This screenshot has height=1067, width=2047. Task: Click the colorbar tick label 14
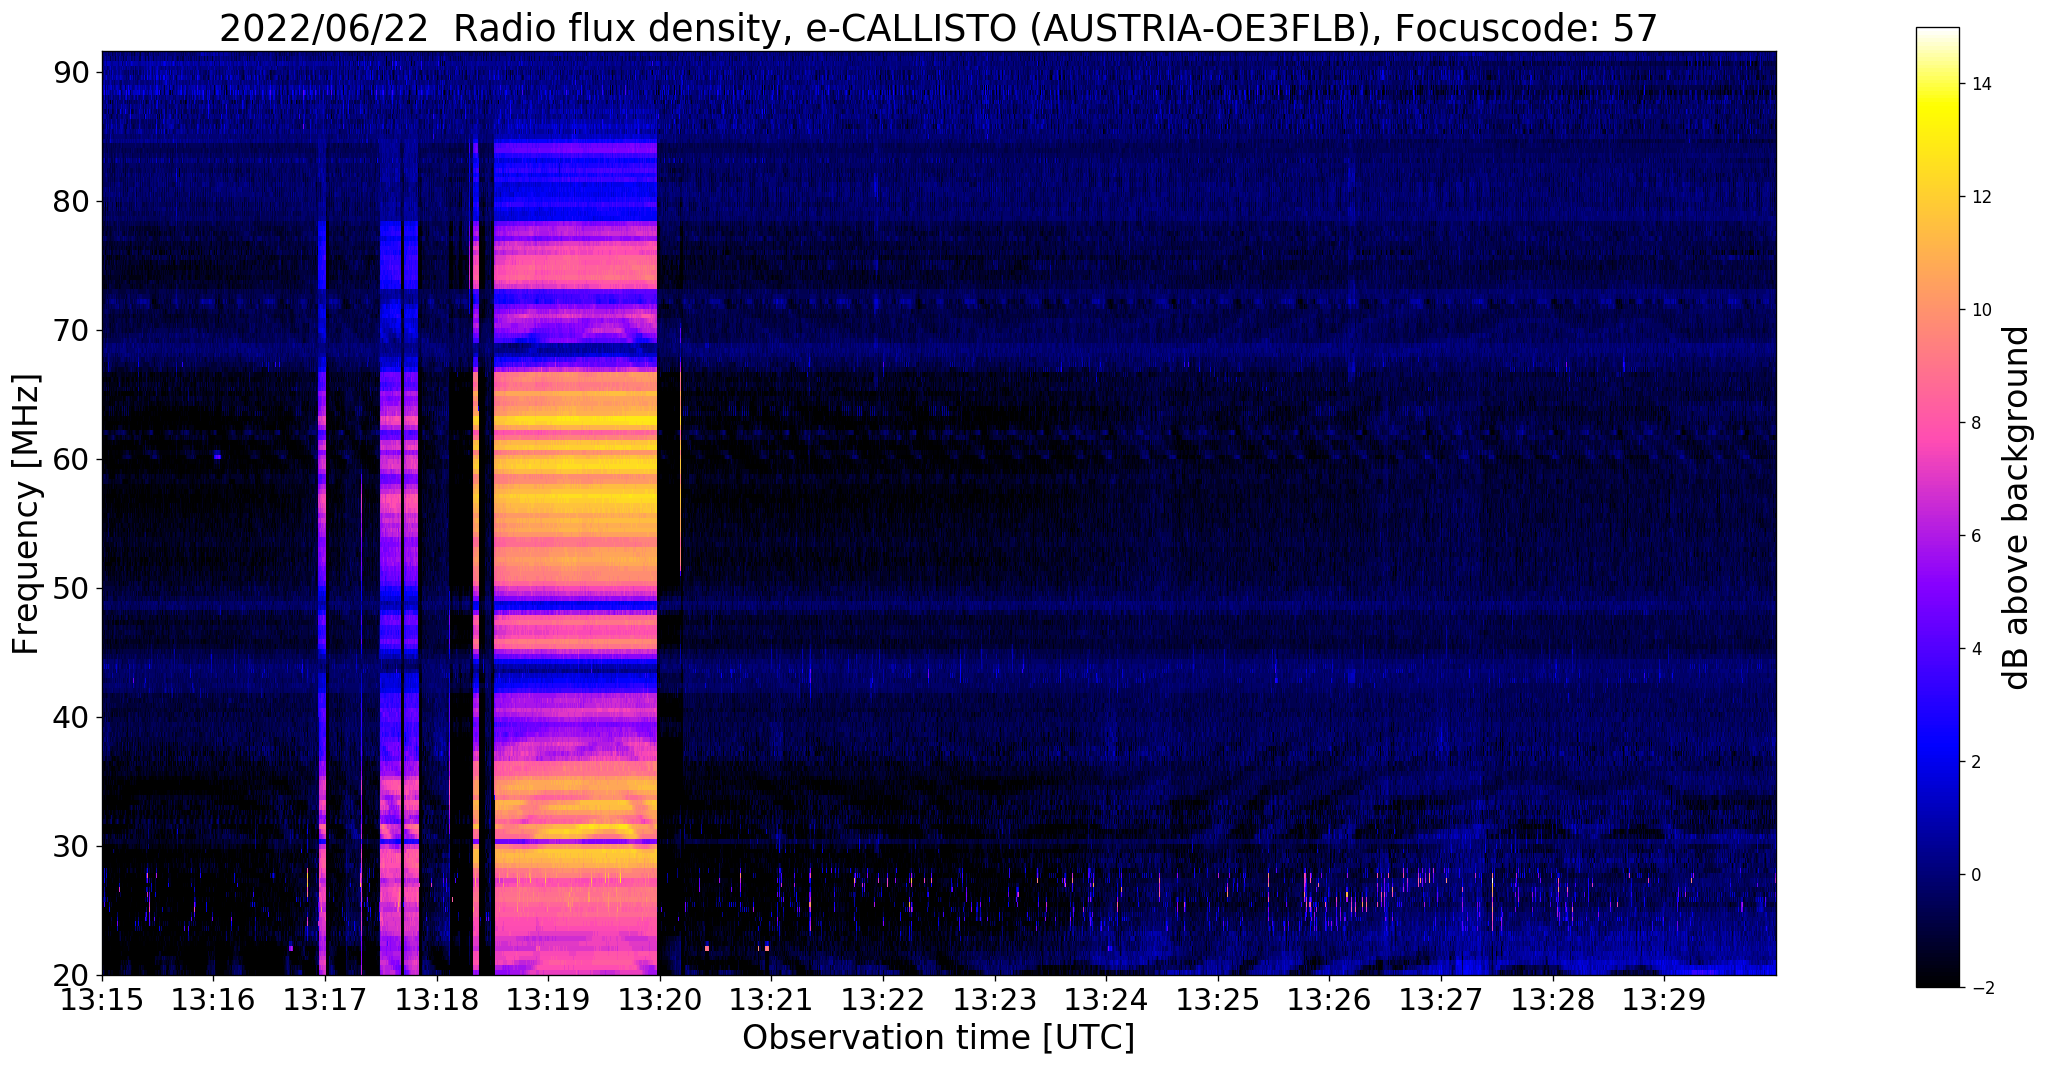click(1981, 84)
